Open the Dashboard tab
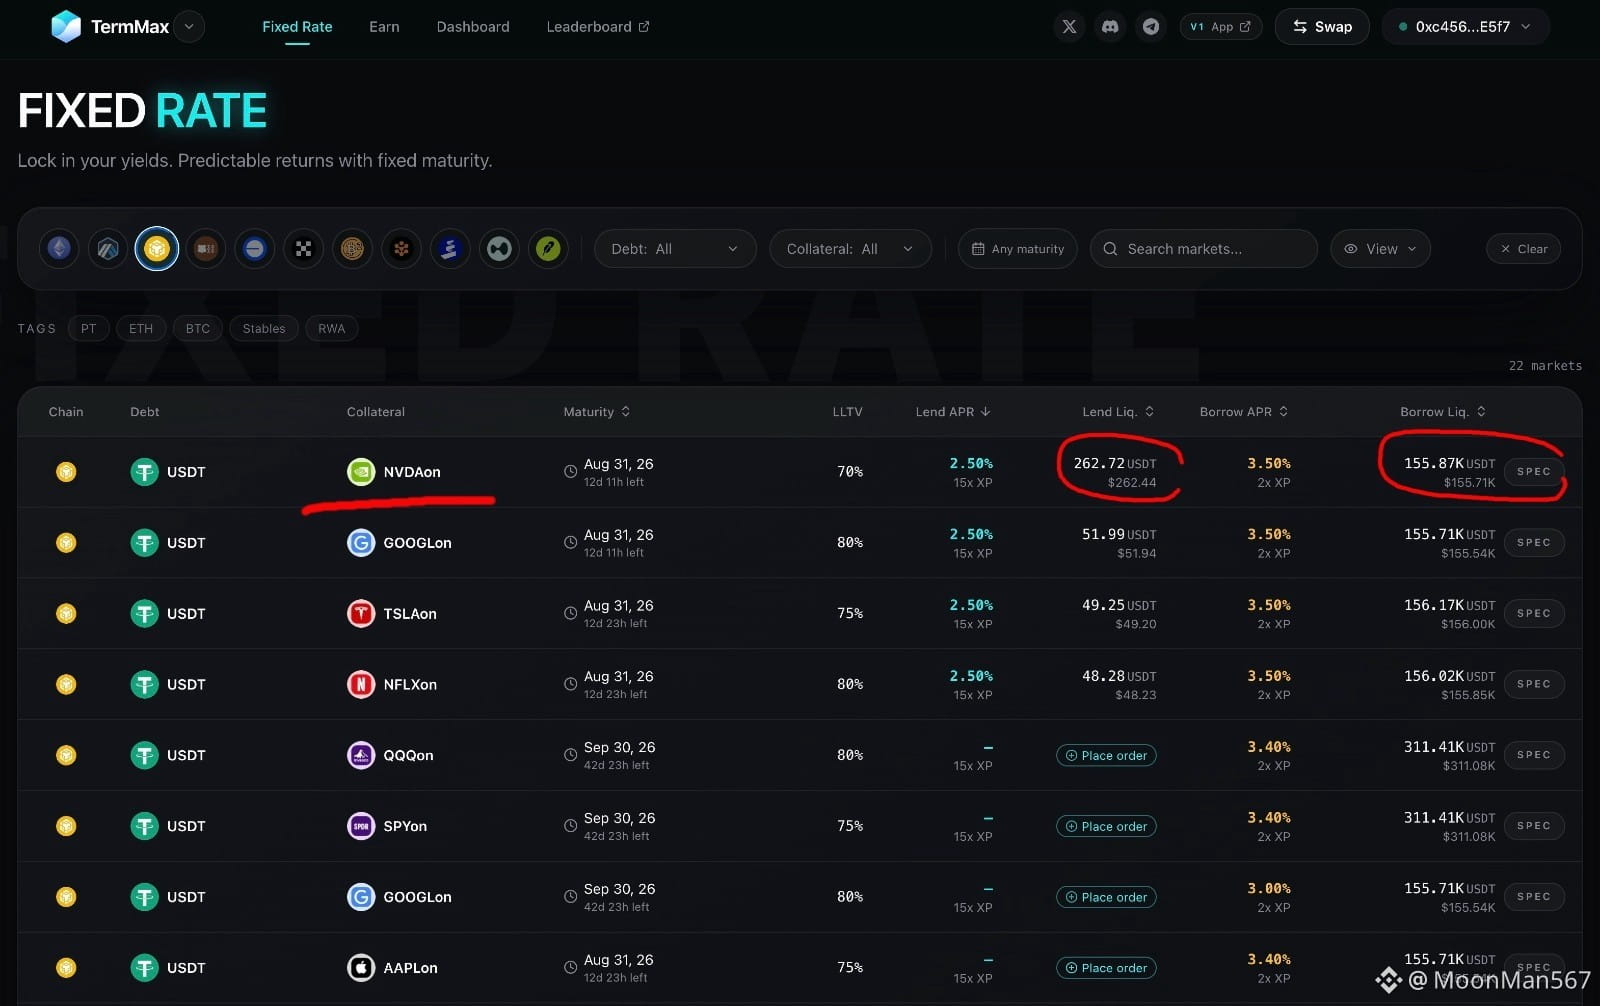Image resolution: width=1600 pixels, height=1006 pixels. coord(473,27)
